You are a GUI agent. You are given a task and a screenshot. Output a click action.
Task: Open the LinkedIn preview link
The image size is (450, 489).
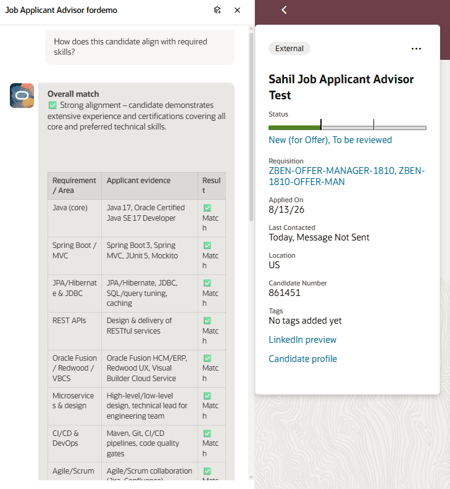302,340
